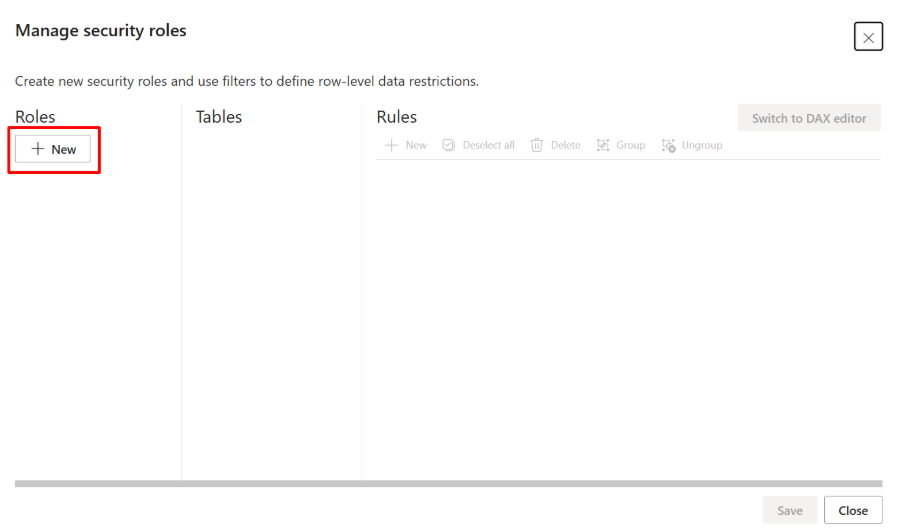Screen dimensions: 903x531
Task: Click the Group icon in Rules toolbar
Action: pos(603,145)
